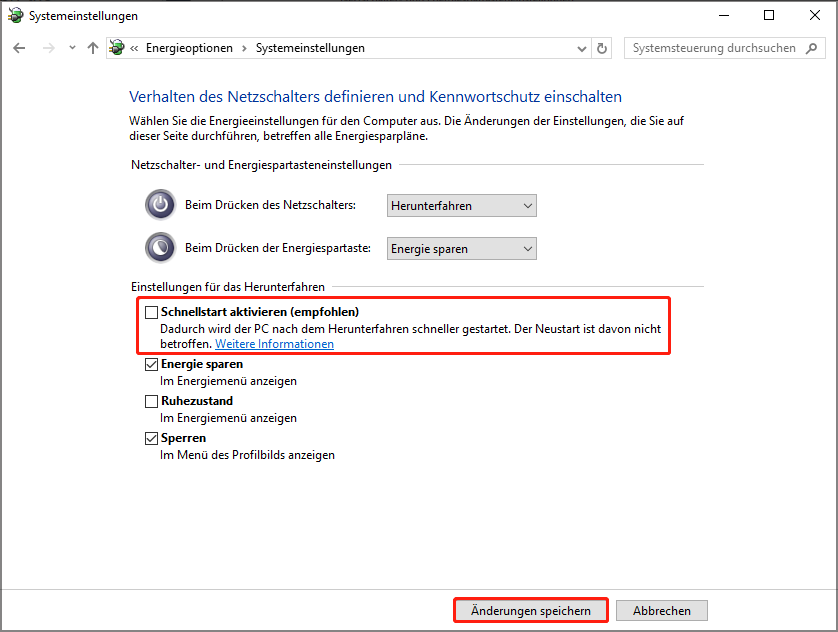This screenshot has height=632, width=838.
Task: Enable the Ruhezustand checkbox
Action: (x=151, y=401)
